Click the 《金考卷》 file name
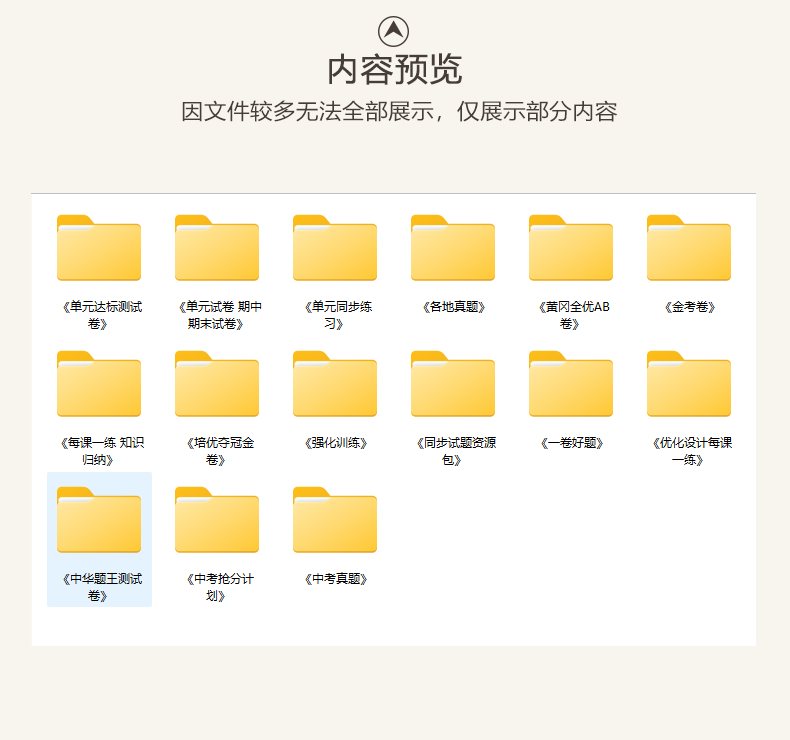 689,307
